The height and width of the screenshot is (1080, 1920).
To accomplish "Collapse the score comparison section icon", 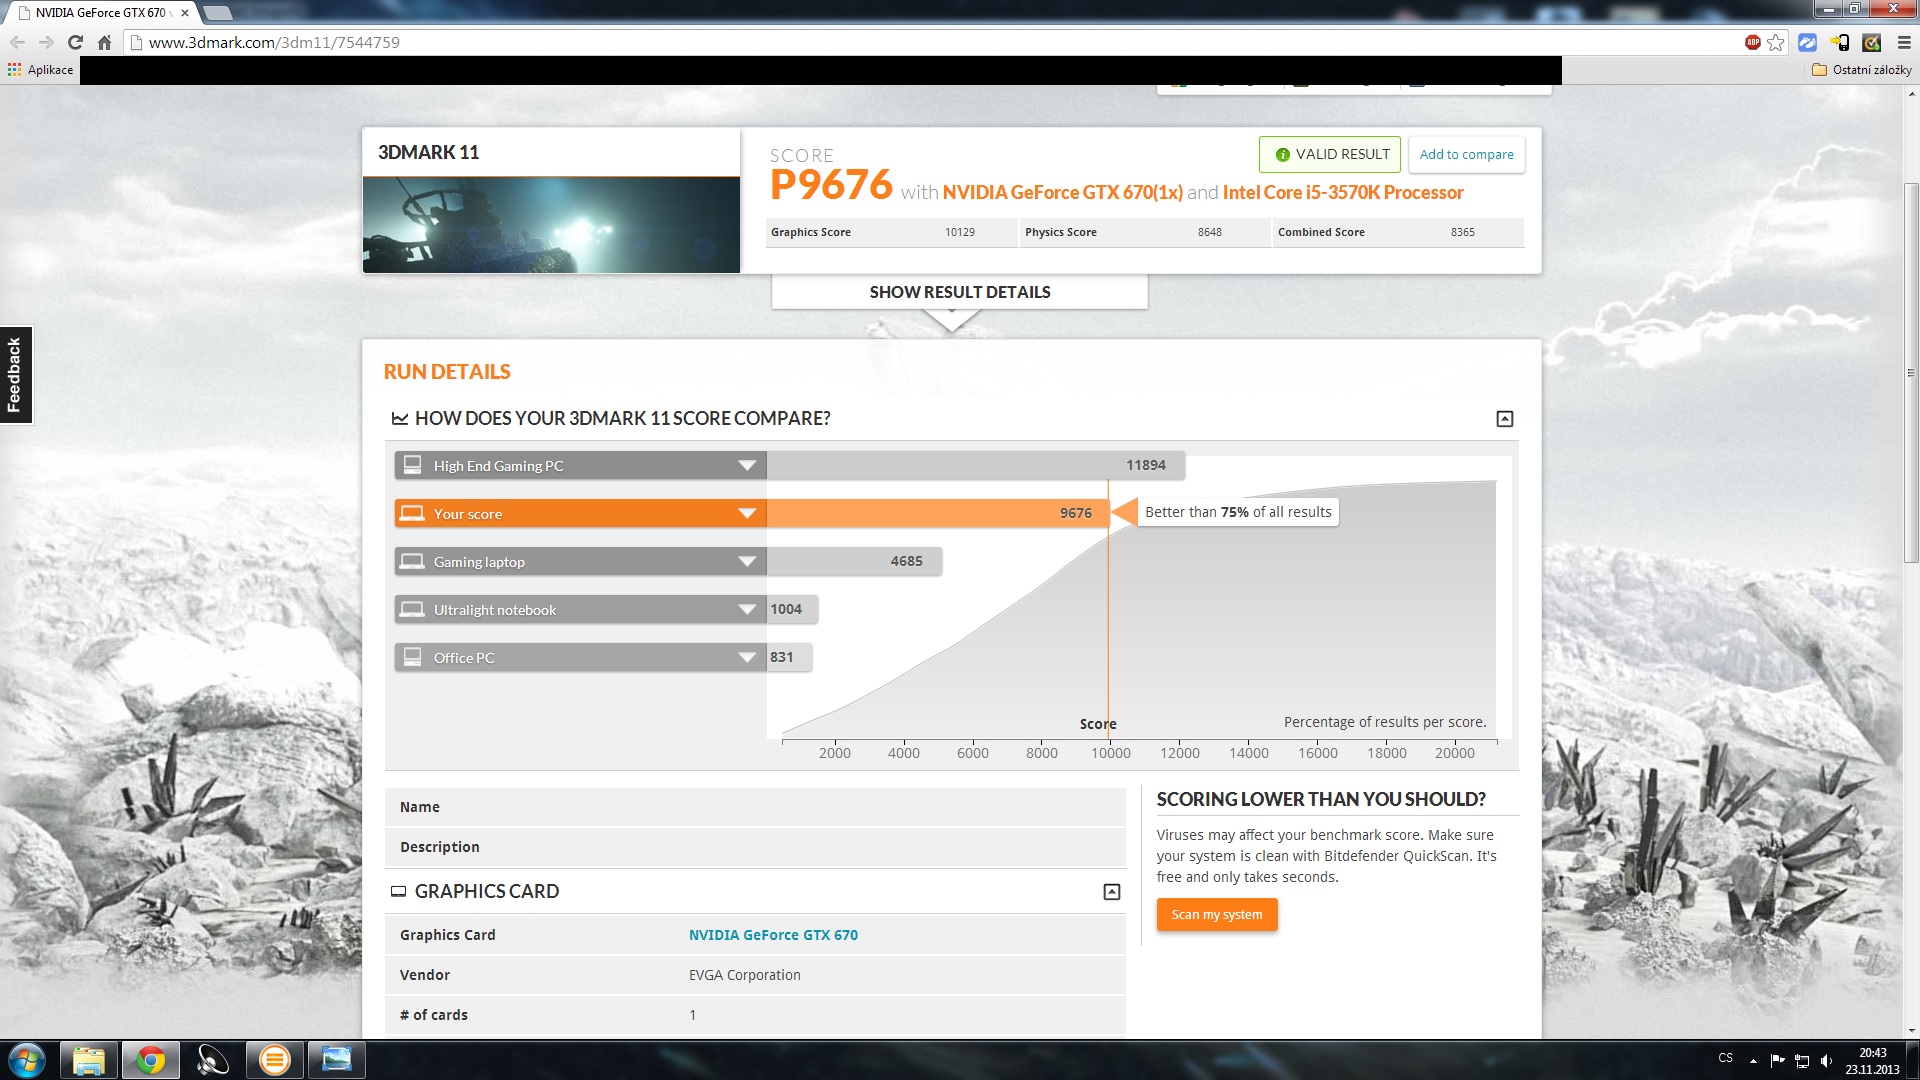I will pyautogui.click(x=1504, y=419).
